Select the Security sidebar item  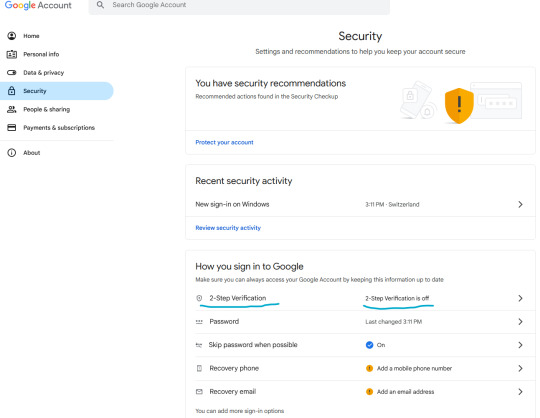[57, 91]
